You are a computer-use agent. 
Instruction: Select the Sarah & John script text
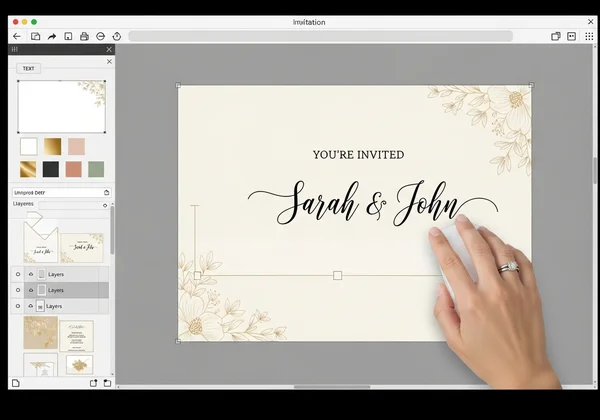(x=373, y=203)
